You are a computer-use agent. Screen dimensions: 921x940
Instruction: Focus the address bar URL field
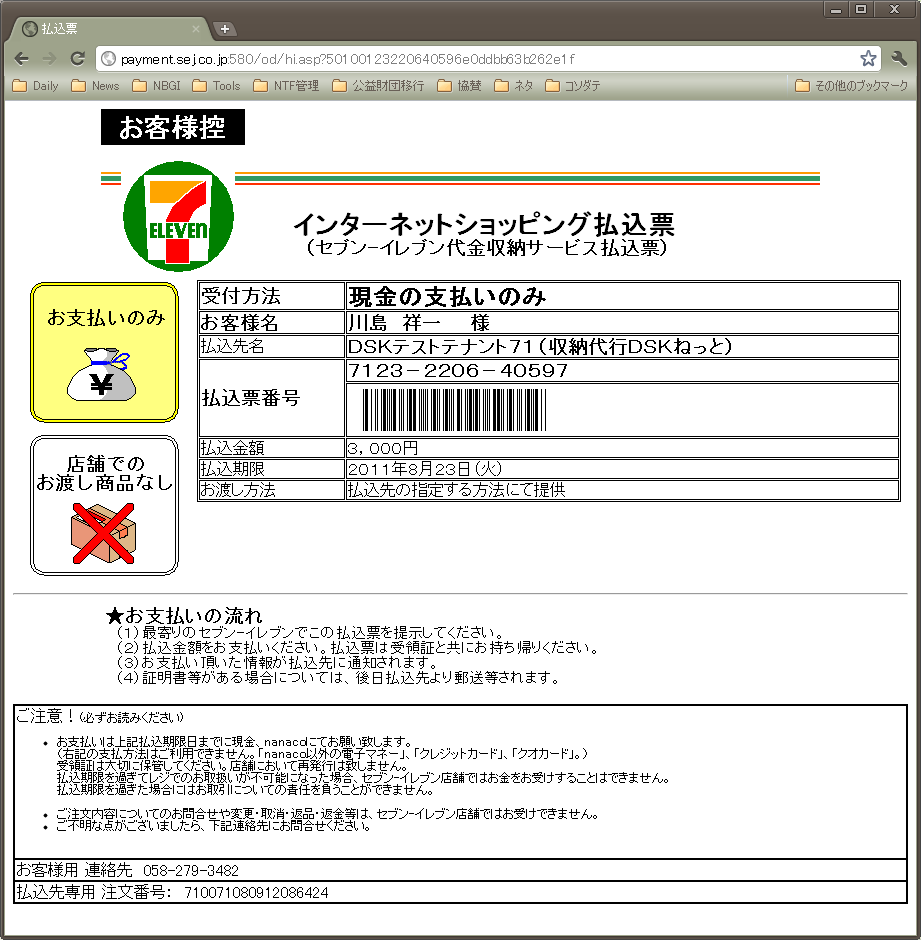pos(487,59)
